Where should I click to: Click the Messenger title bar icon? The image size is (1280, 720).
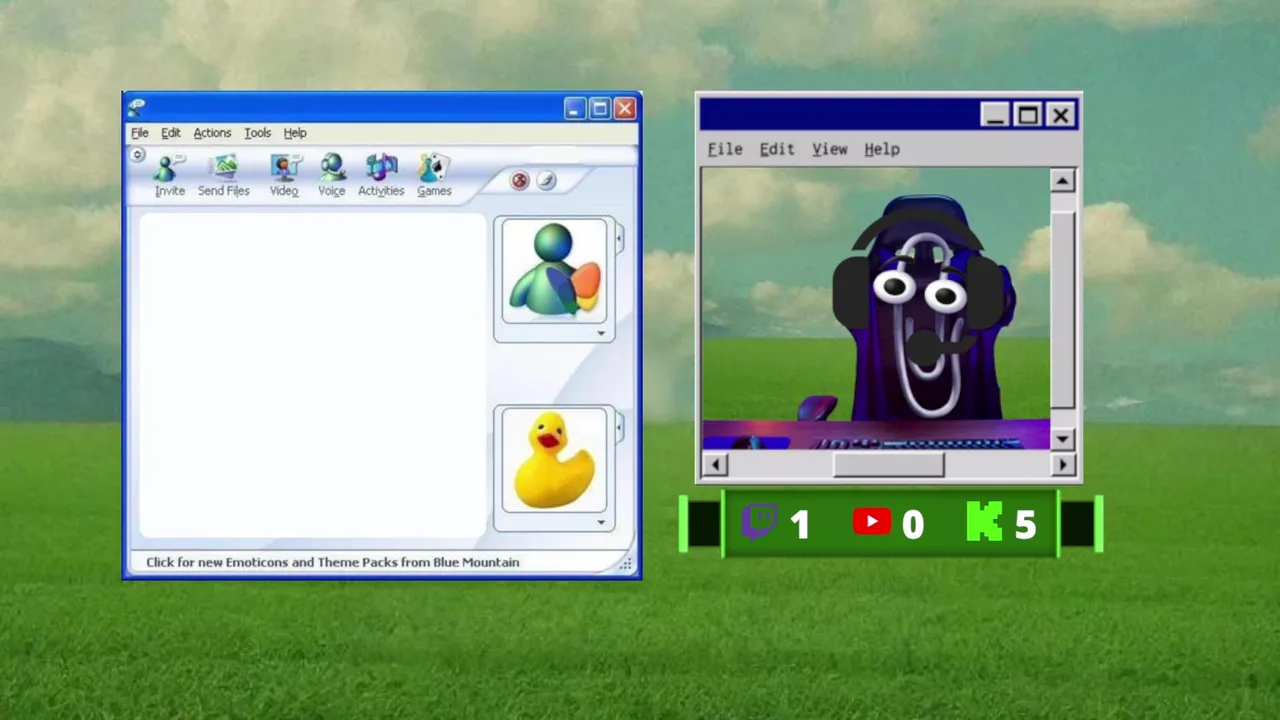137,108
